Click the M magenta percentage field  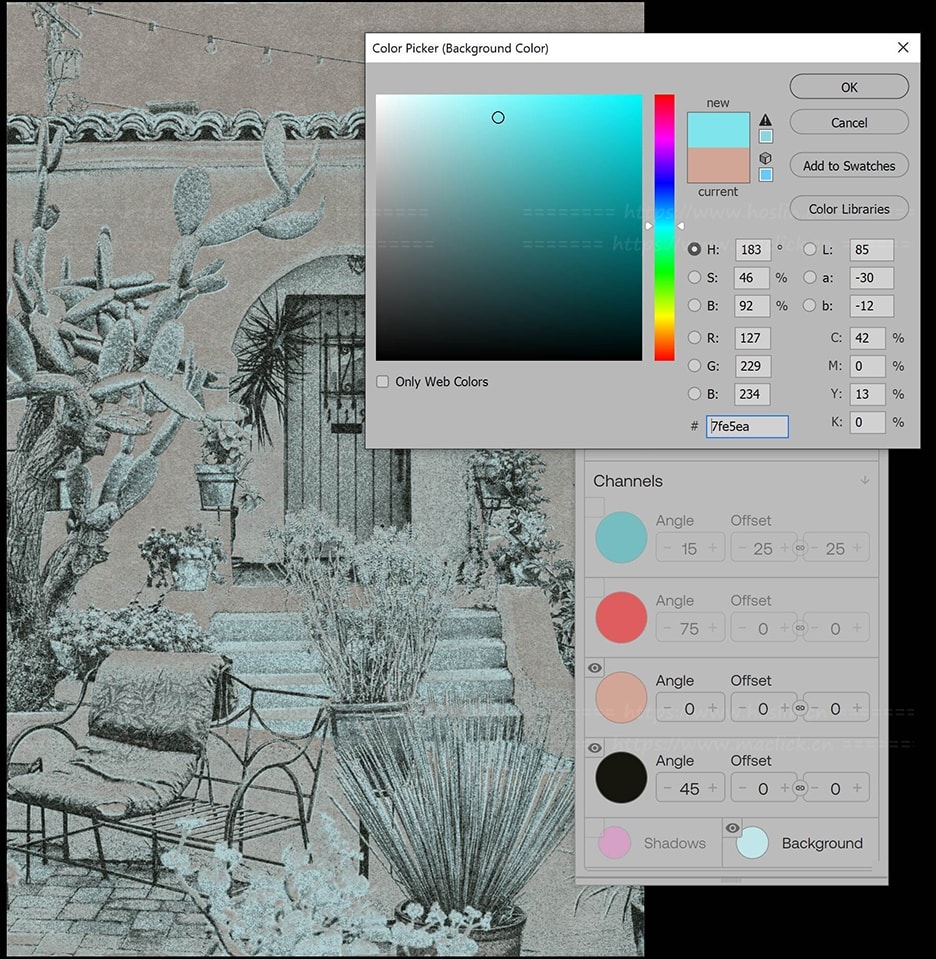867,366
